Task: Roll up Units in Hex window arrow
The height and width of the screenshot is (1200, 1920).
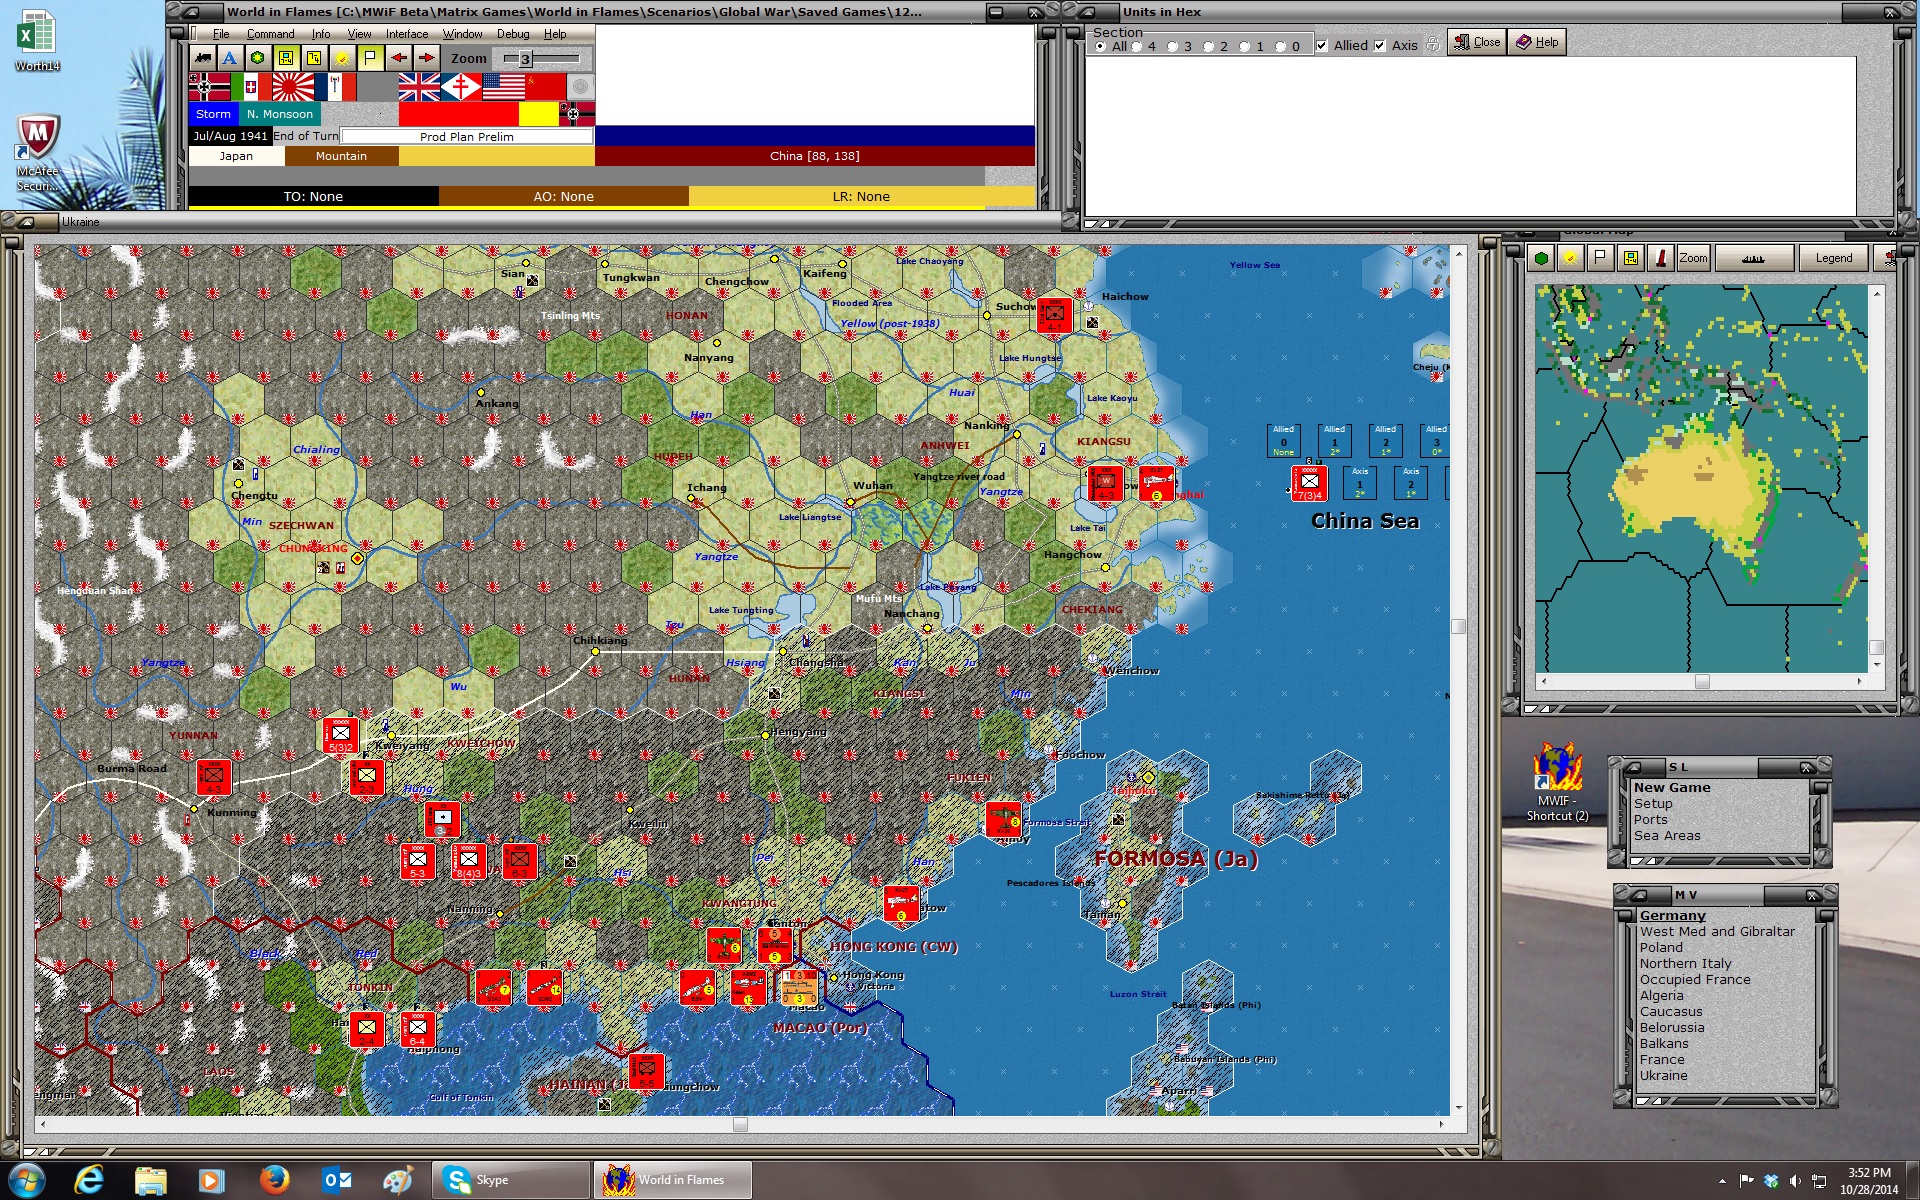Action: coord(1087,12)
